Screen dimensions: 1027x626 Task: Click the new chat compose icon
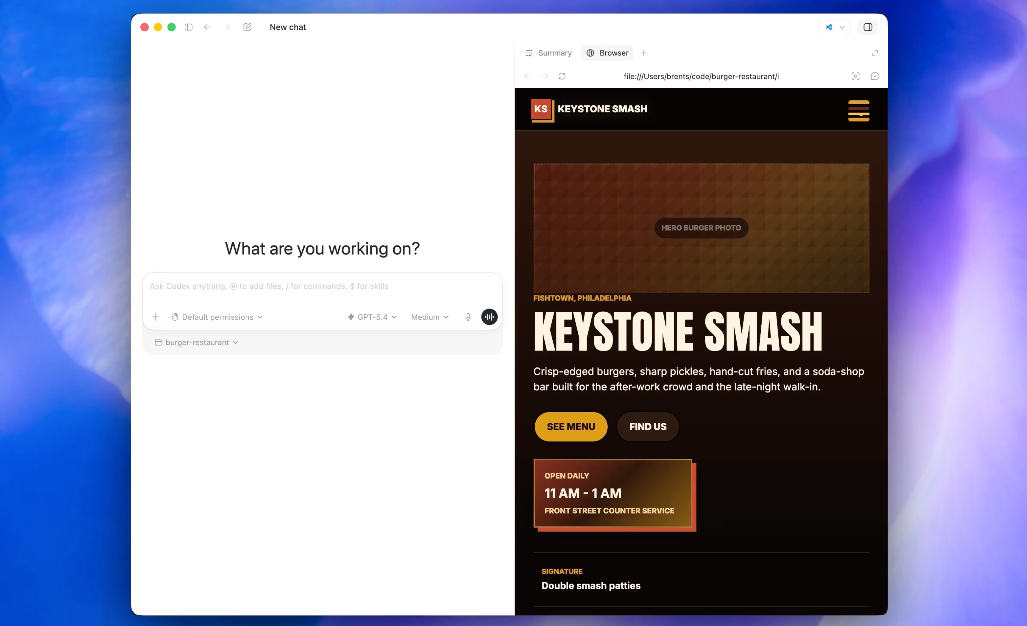[x=247, y=27]
